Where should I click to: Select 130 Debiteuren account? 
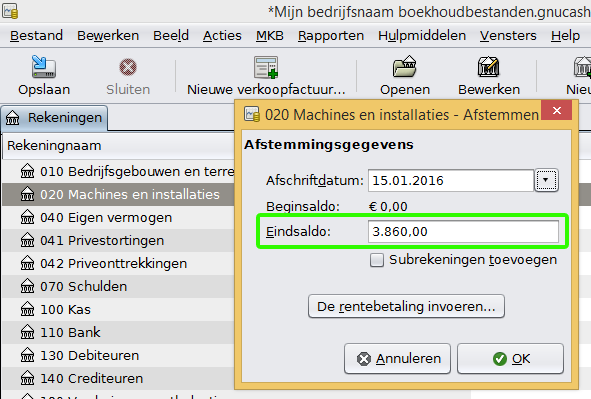[x=118, y=355]
